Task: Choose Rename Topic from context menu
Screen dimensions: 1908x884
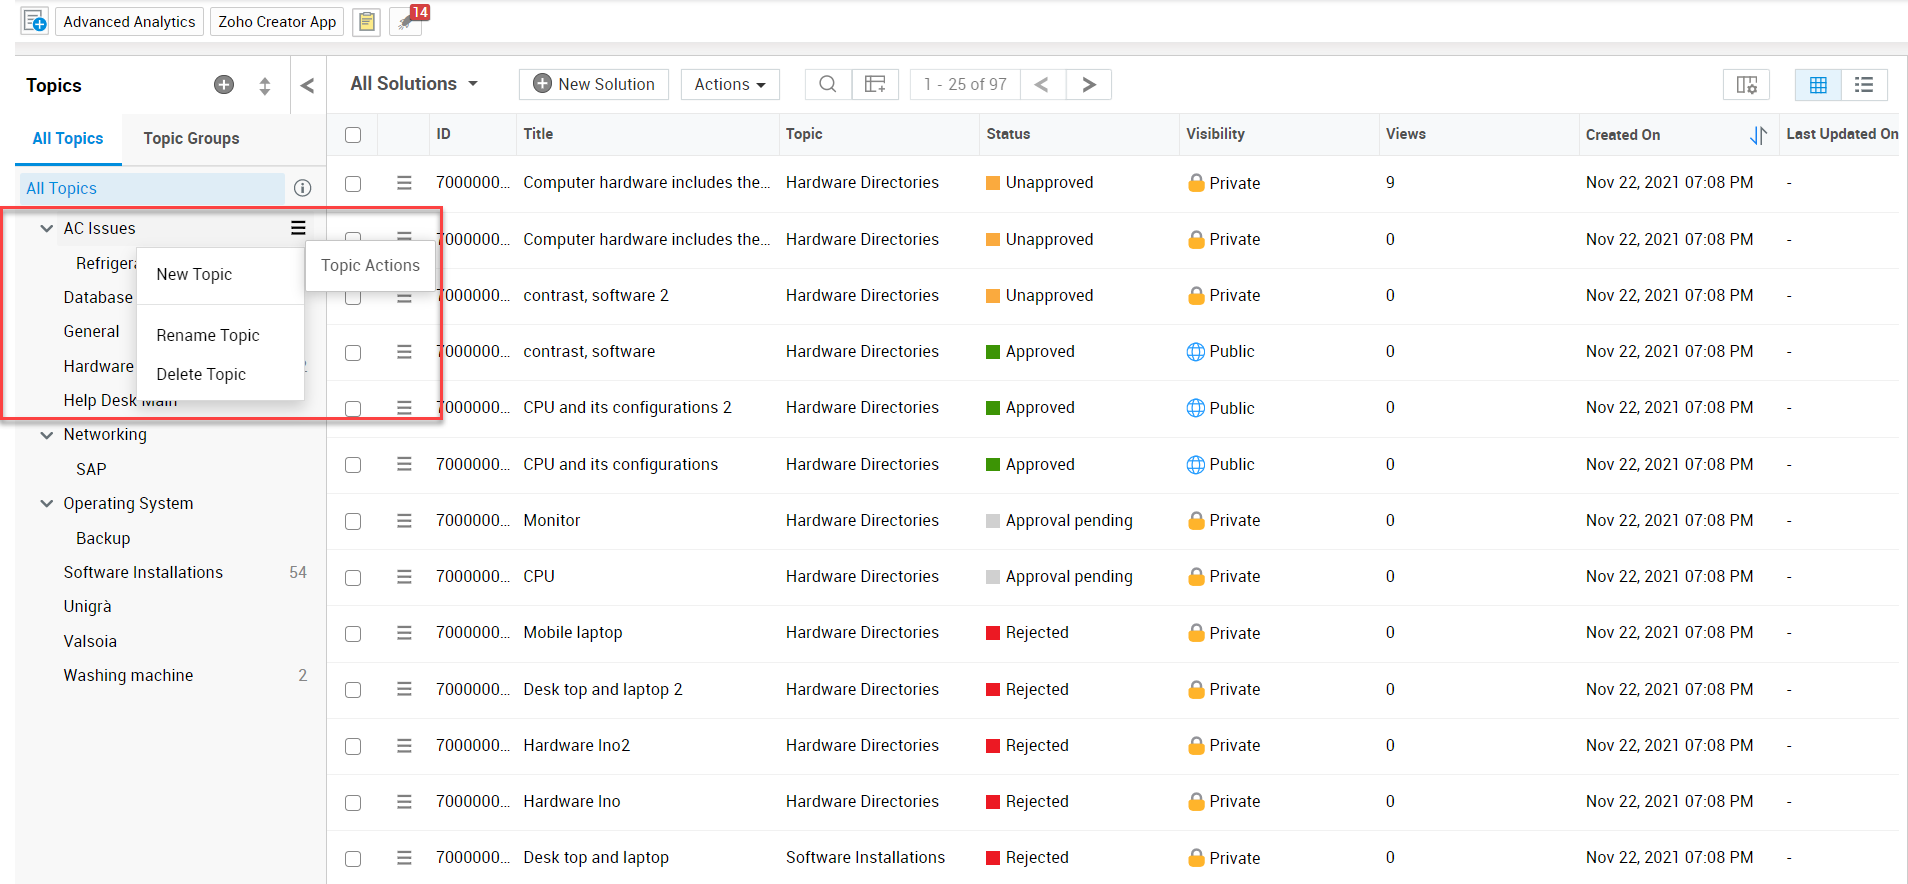Action: click(x=208, y=335)
